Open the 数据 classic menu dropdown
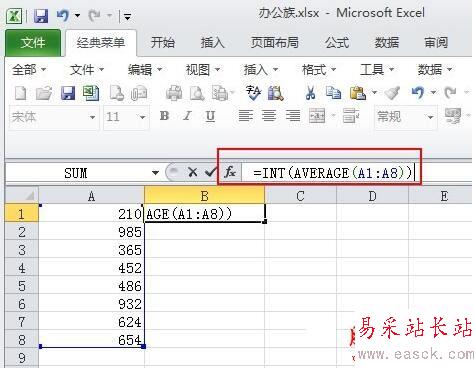The image size is (475, 369). point(435,70)
